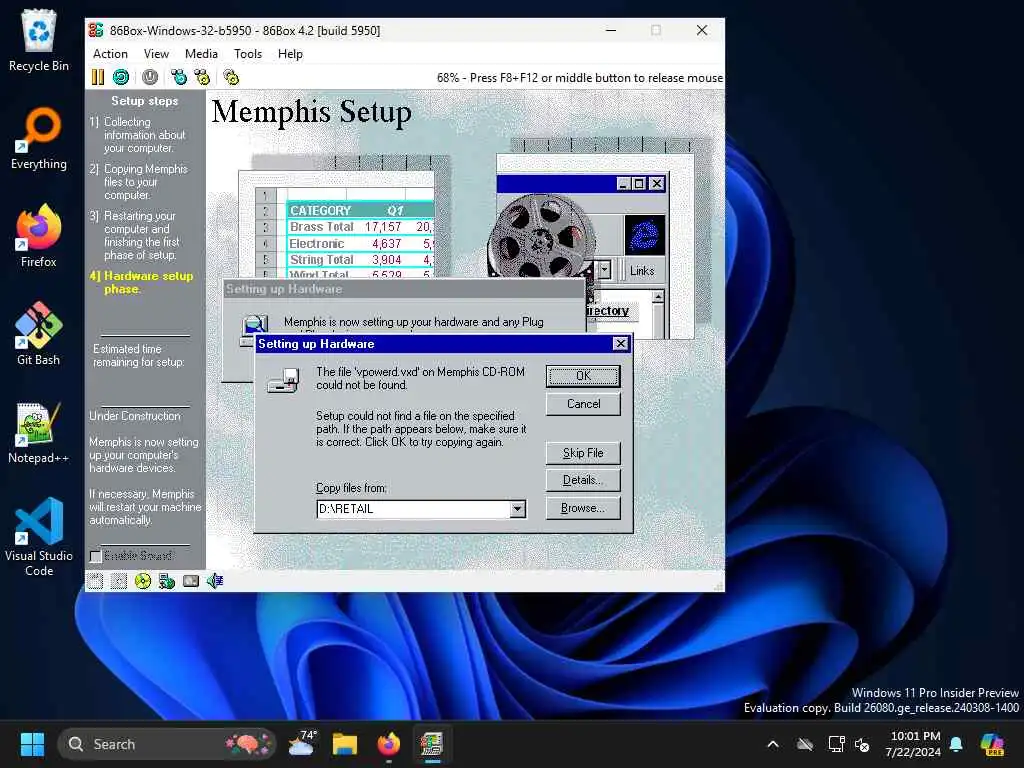Open the Copilot preview taskbar icon
Viewport: 1024px width, 768px height.
pos(992,744)
